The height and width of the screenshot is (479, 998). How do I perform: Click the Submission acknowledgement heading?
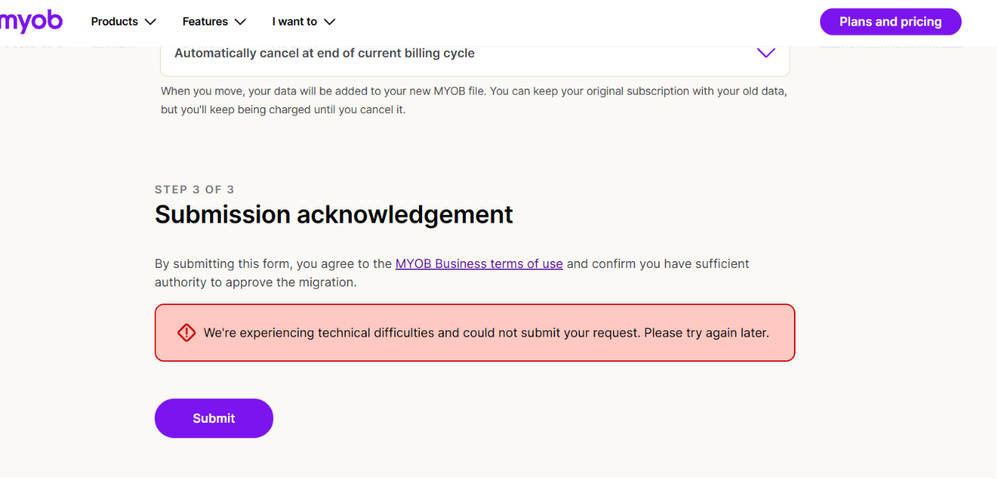(x=334, y=215)
